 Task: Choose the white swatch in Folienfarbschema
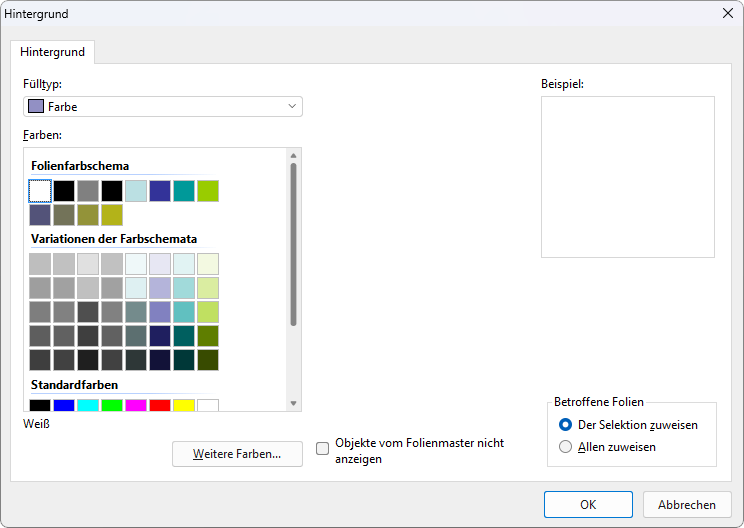click(40, 191)
